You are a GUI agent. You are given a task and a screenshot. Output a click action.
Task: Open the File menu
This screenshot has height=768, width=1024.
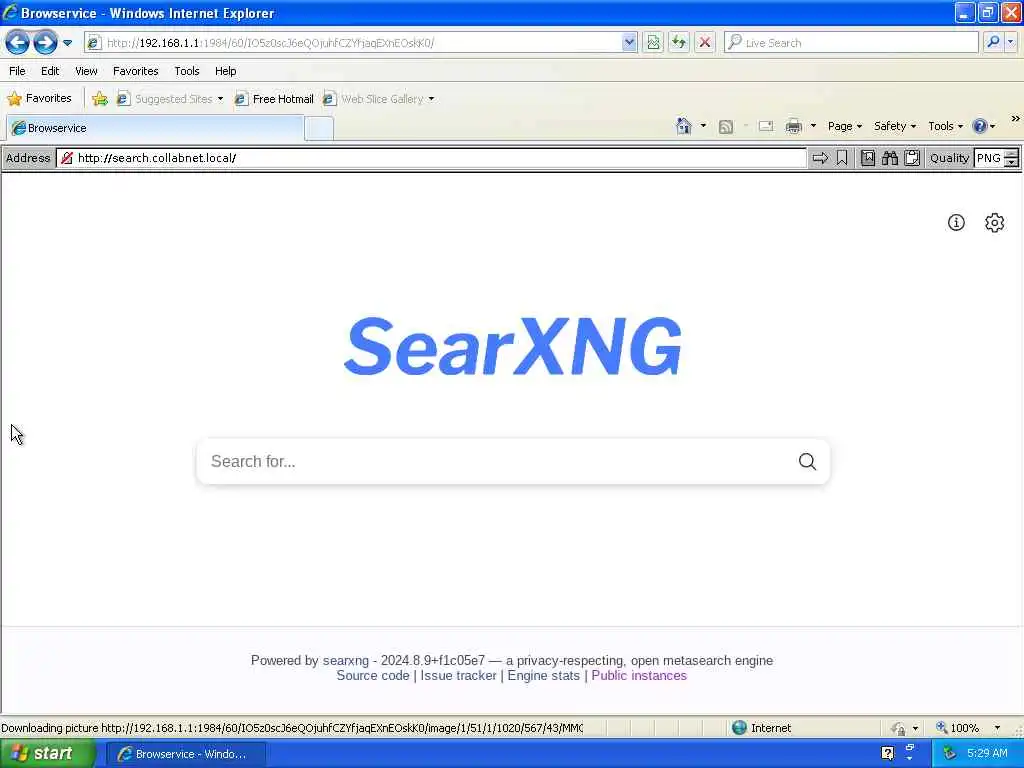[x=17, y=71]
